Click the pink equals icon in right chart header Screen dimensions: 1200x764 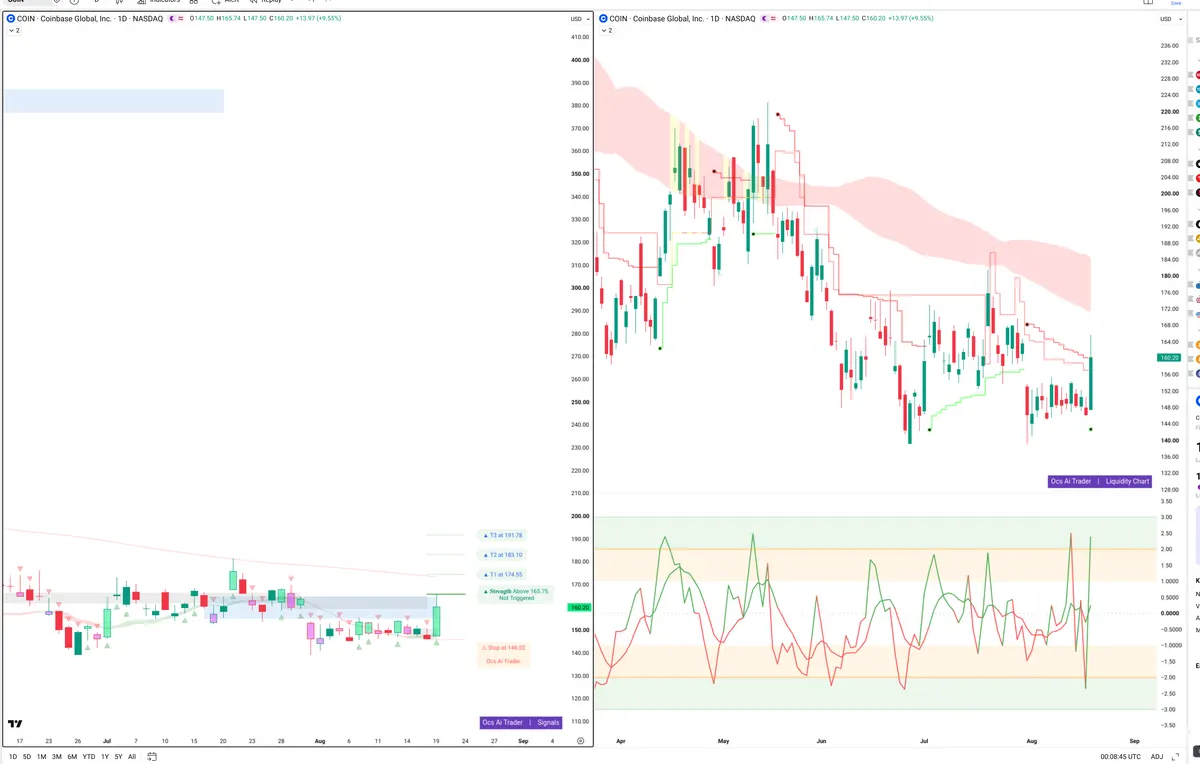coord(771,19)
